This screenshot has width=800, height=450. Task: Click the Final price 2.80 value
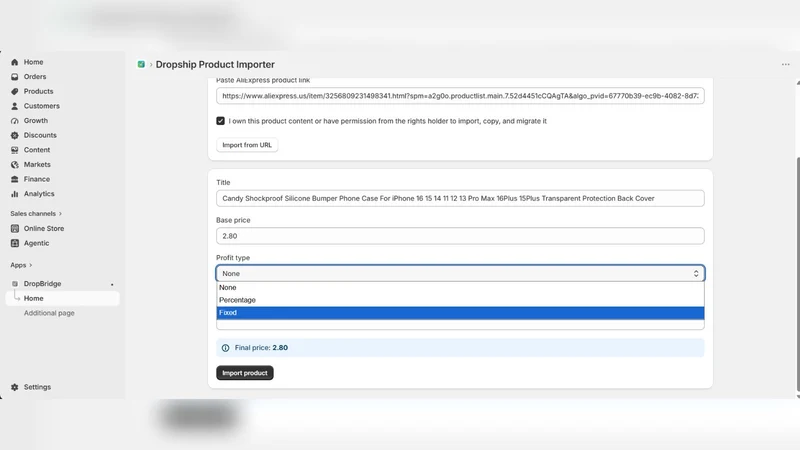click(x=280, y=348)
